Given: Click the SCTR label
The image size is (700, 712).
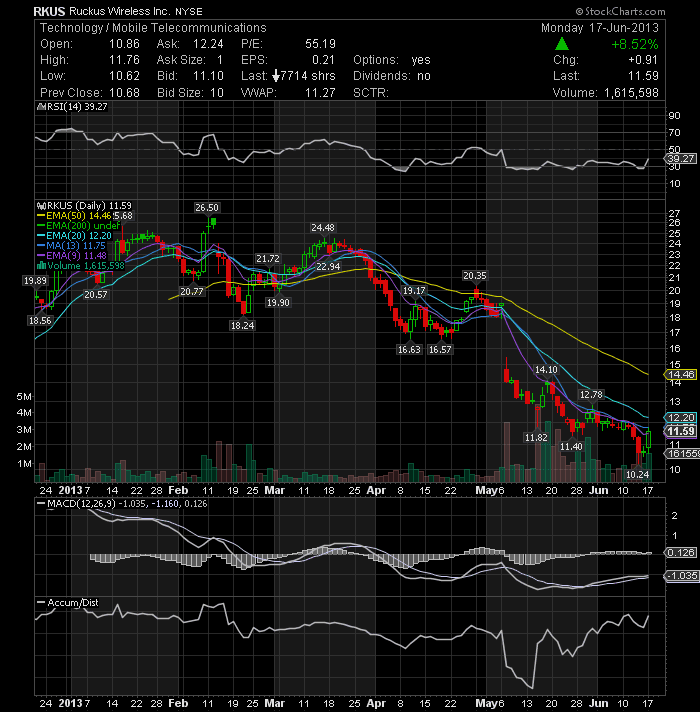Looking at the screenshot, I should (x=371, y=93).
